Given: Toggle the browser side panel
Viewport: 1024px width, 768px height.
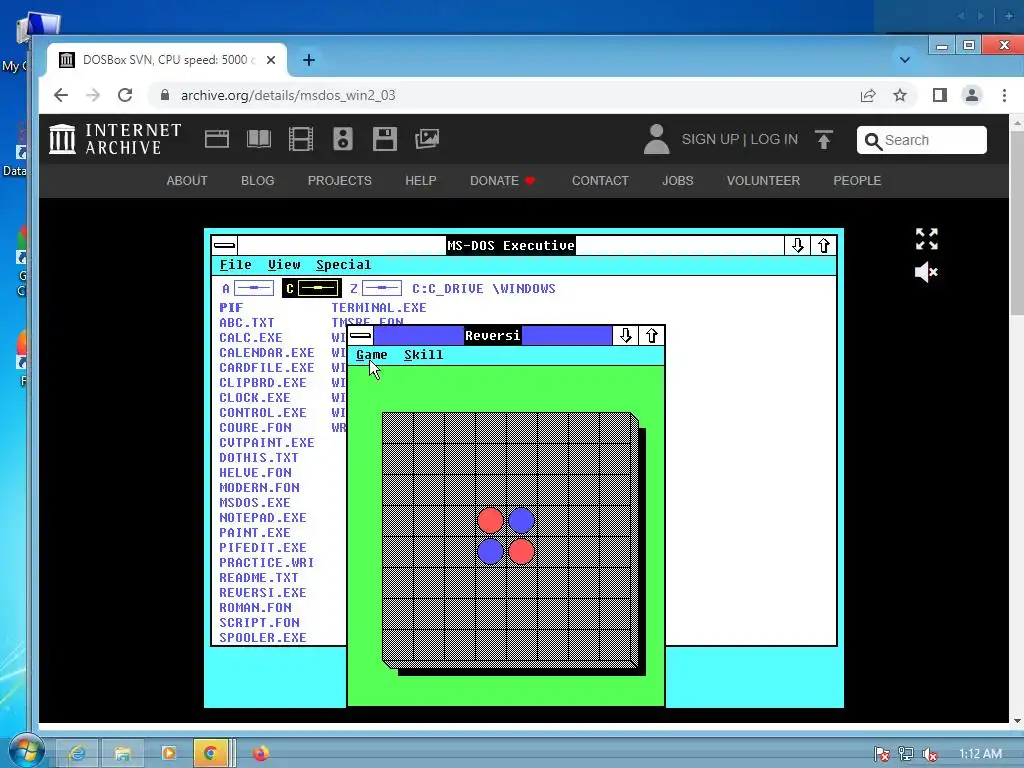Looking at the screenshot, I should click(x=940, y=95).
